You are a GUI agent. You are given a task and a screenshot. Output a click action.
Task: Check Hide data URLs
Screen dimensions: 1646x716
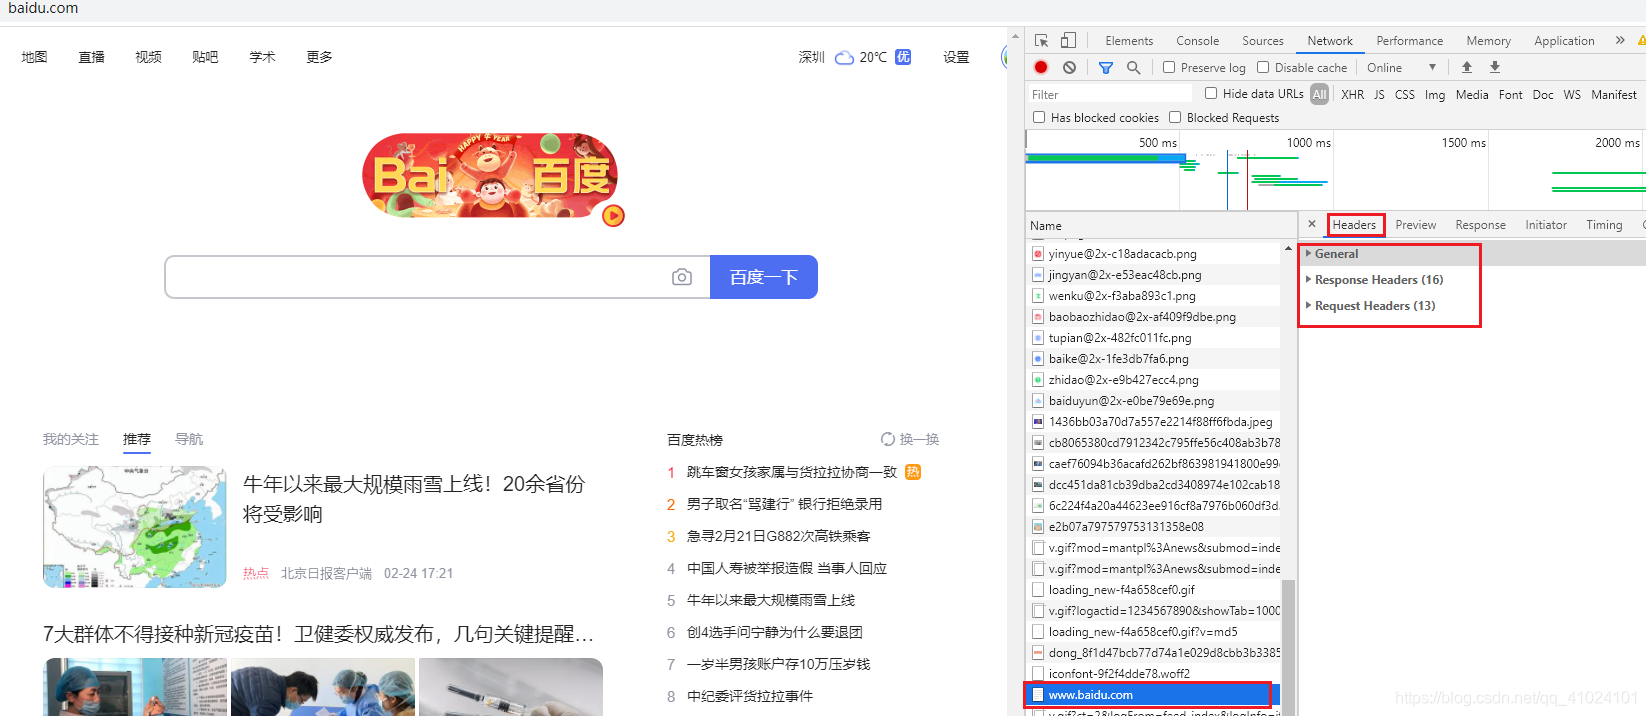pos(1211,93)
